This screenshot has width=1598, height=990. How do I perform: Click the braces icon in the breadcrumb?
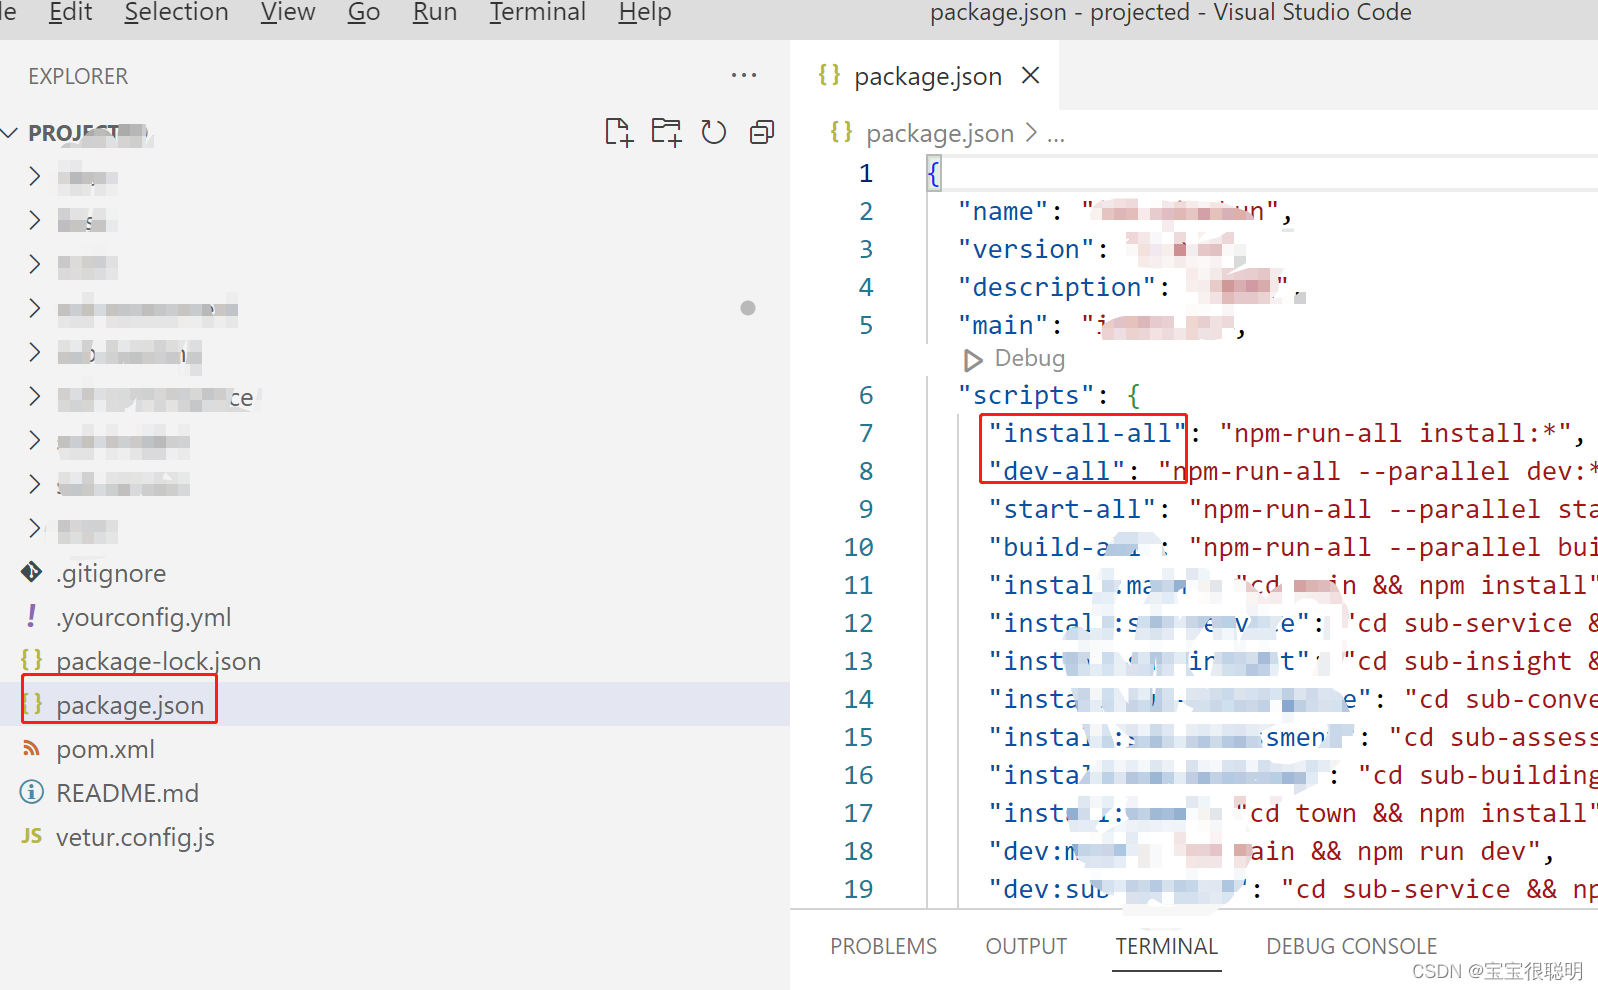click(x=841, y=131)
